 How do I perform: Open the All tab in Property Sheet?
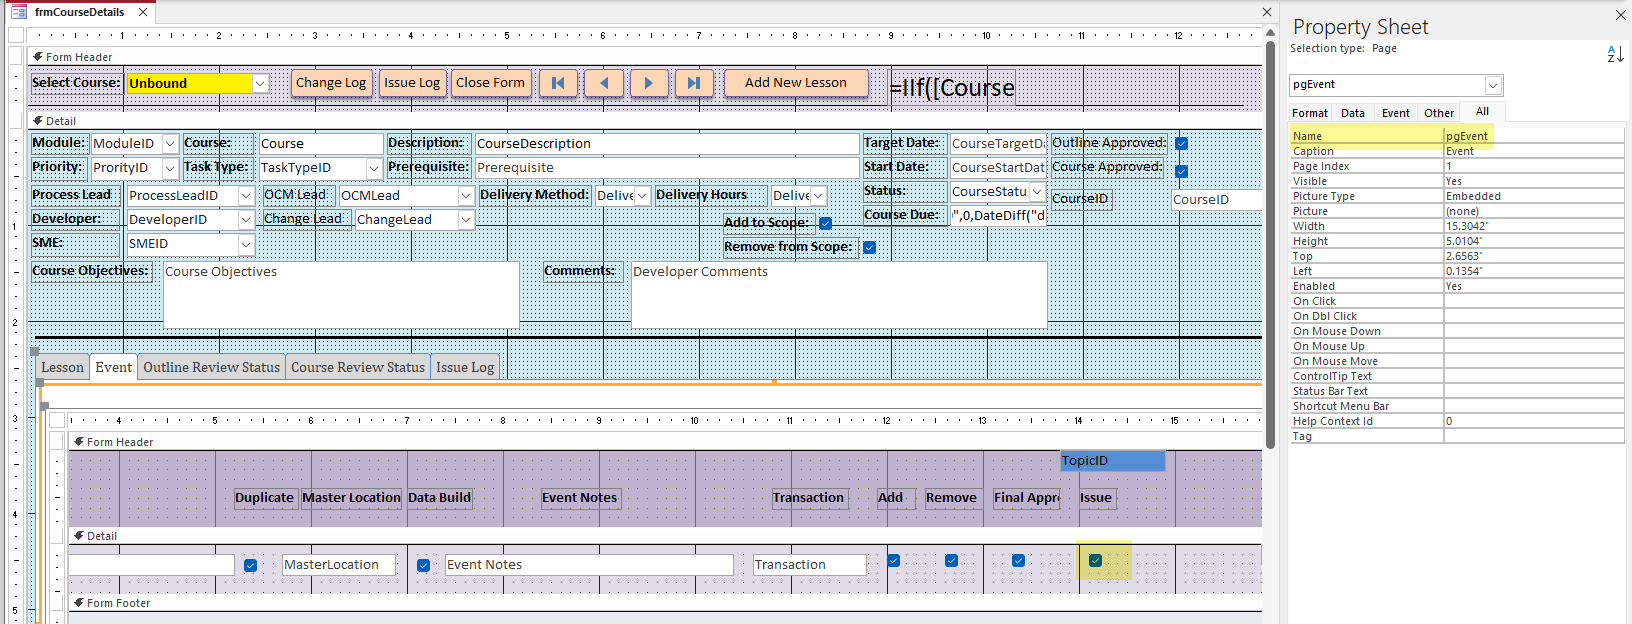click(1482, 111)
